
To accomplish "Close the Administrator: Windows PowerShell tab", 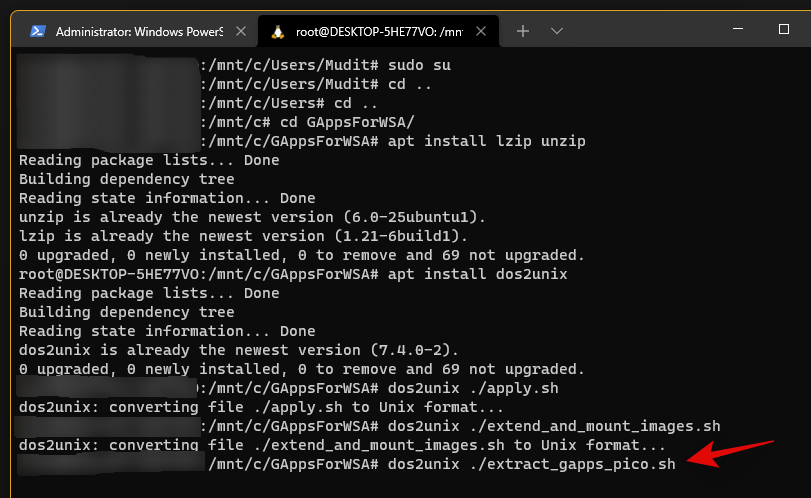I will click(x=238, y=31).
